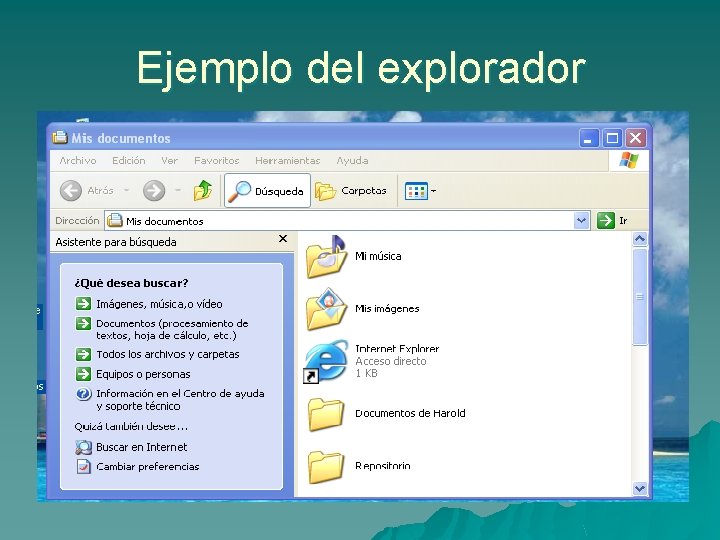Viewport: 720px width, 540px height.
Task: Maximize the Mis documentos window
Action: tap(612, 138)
